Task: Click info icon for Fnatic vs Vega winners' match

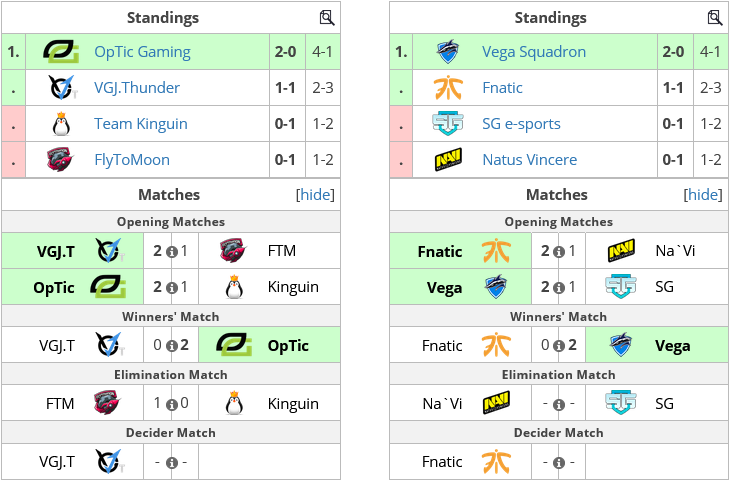Action: click(559, 346)
